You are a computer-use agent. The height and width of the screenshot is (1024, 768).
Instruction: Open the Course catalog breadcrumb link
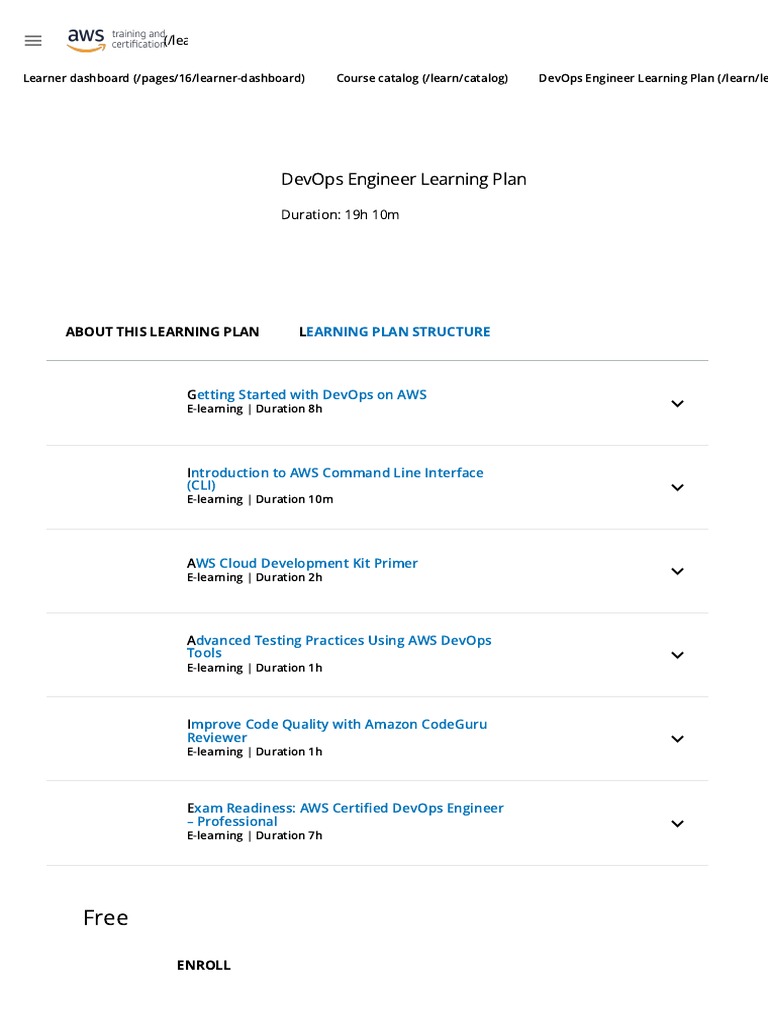point(422,78)
